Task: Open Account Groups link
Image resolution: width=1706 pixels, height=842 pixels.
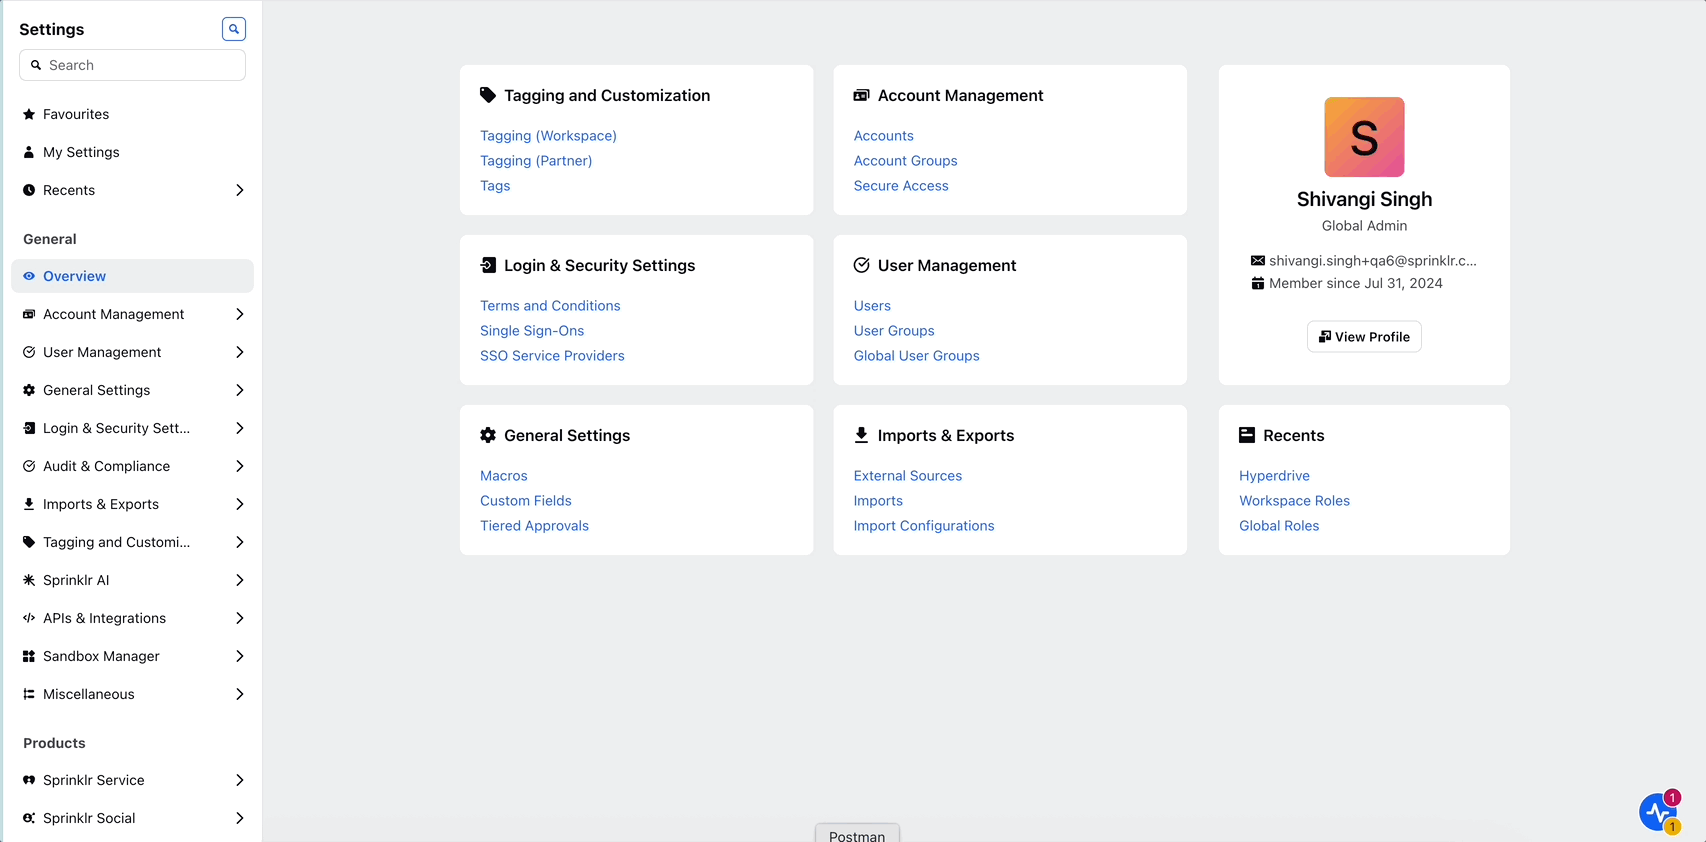Action: 906,161
